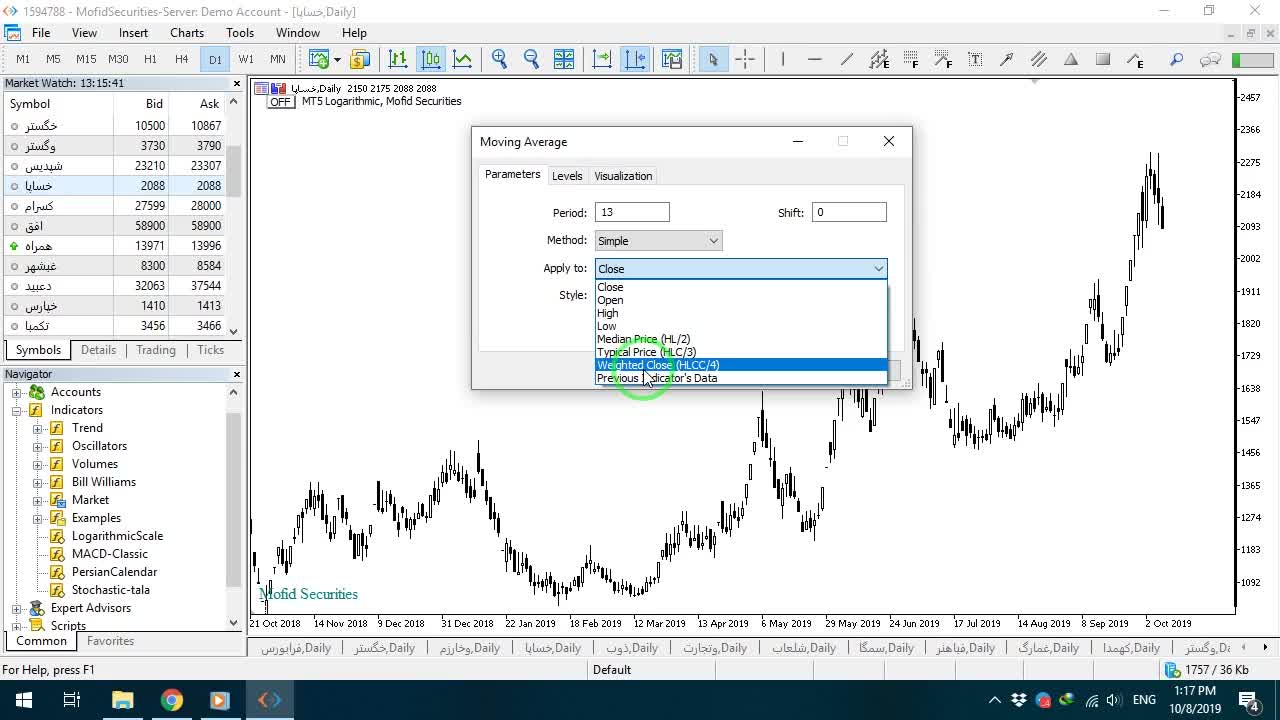Open the Levels tab in Moving Average
This screenshot has height=720, width=1280.
(567, 176)
